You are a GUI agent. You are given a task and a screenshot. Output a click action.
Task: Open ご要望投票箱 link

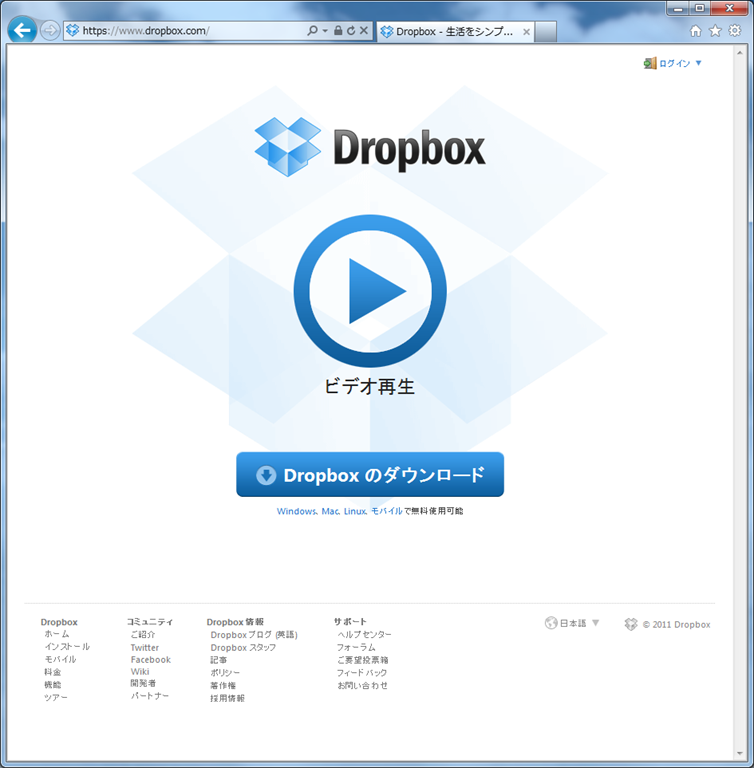coord(363,660)
